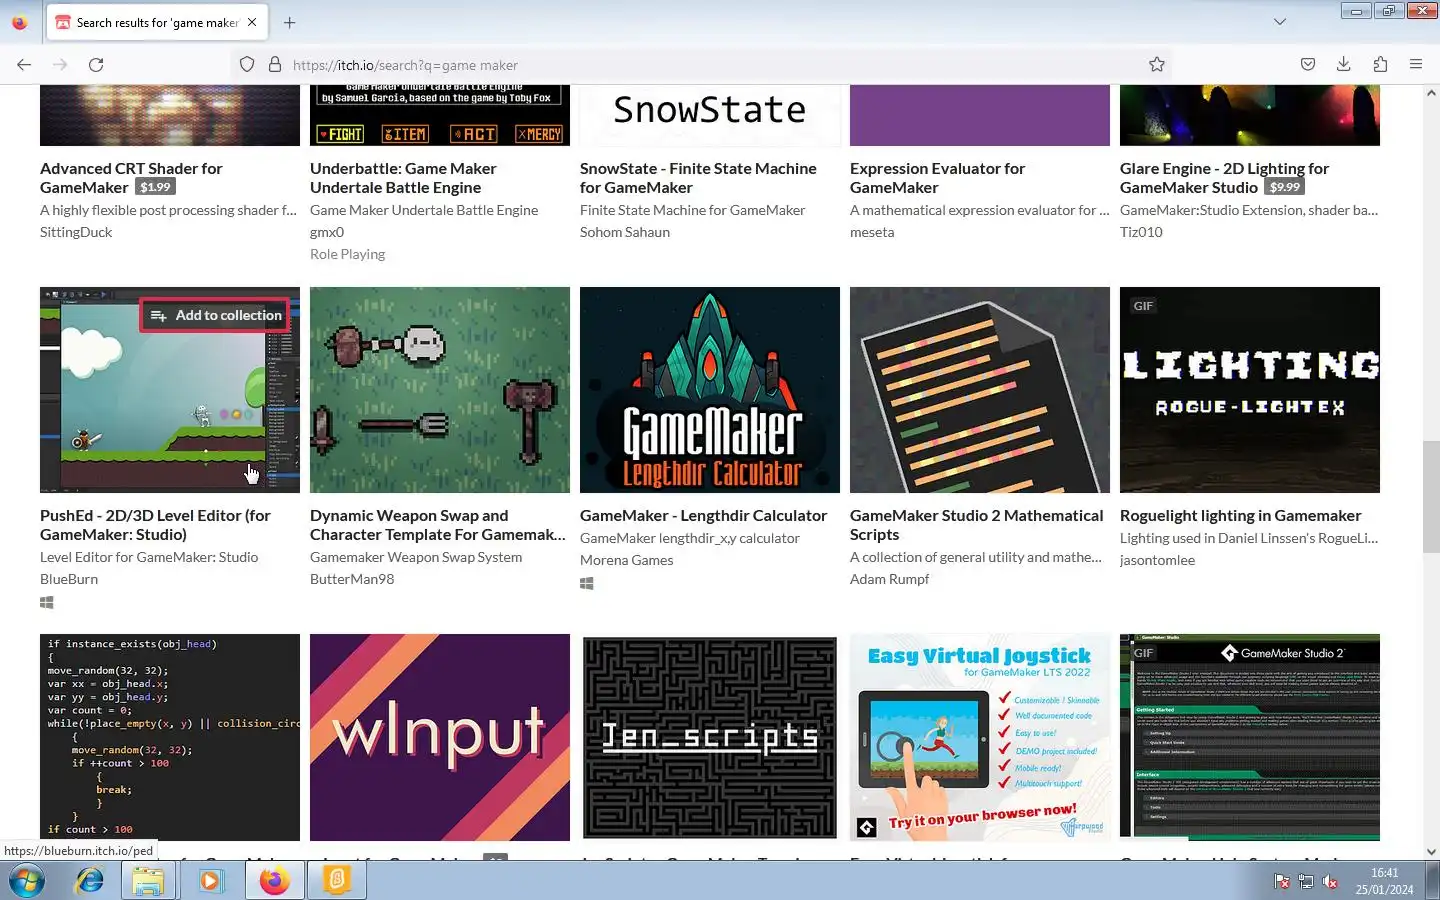Open the code snippet thumbnail with instance_exists
This screenshot has height=900, width=1440.
(170, 737)
